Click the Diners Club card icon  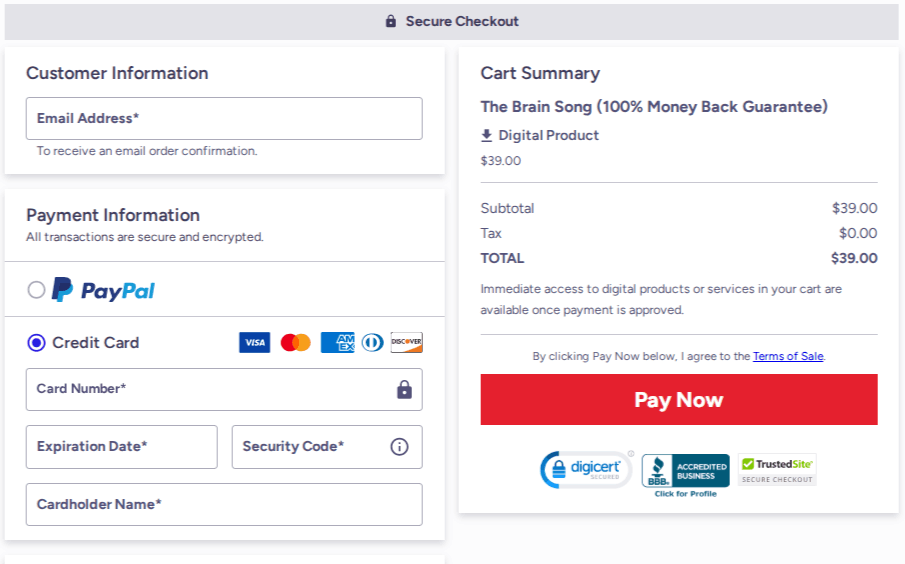point(373,343)
